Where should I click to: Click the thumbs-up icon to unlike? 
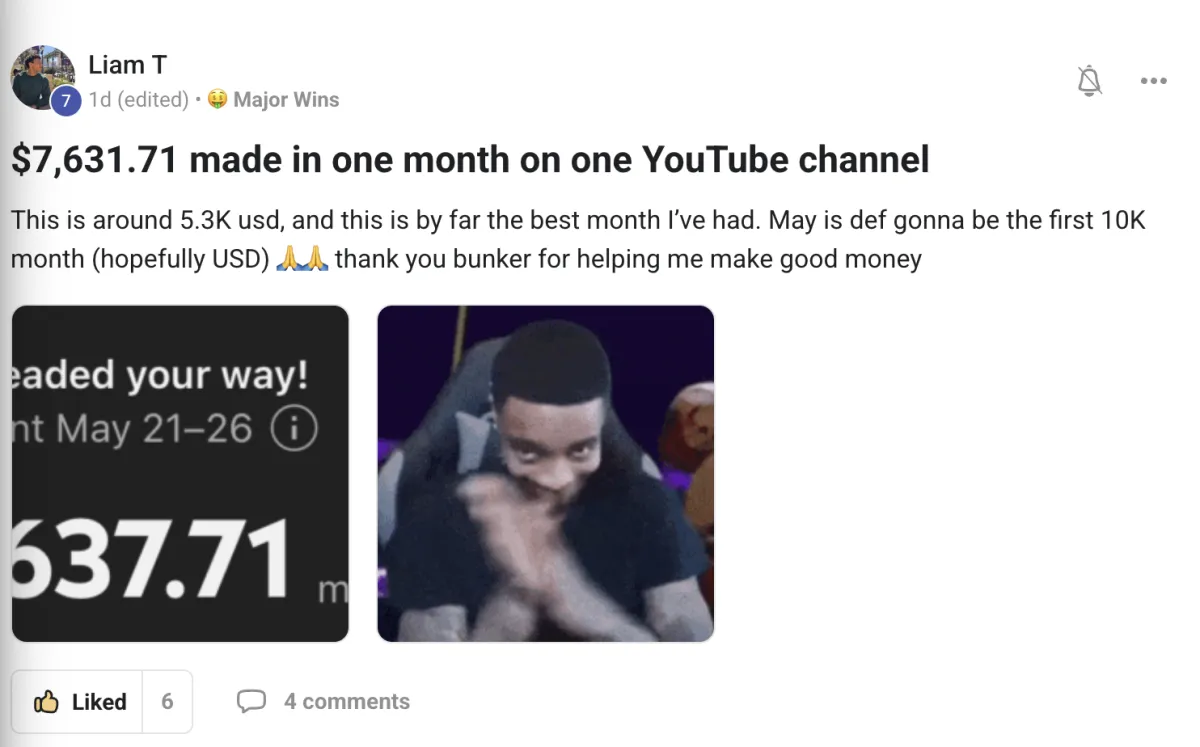click(x=46, y=702)
